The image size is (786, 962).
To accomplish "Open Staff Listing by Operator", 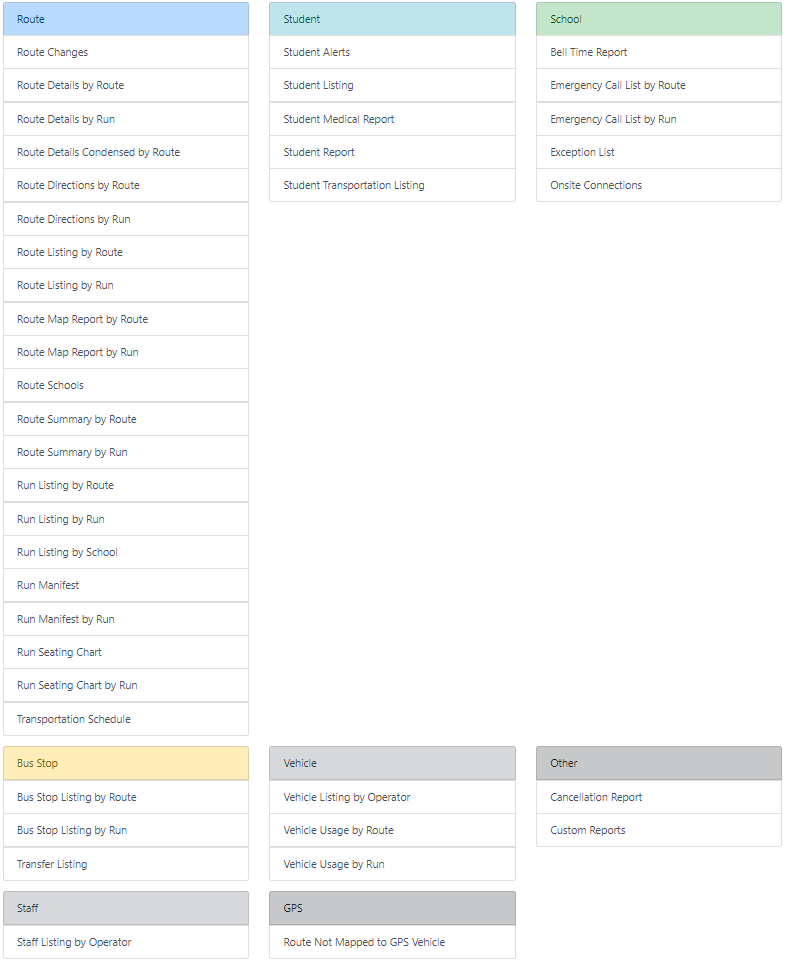I will point(74,942).
